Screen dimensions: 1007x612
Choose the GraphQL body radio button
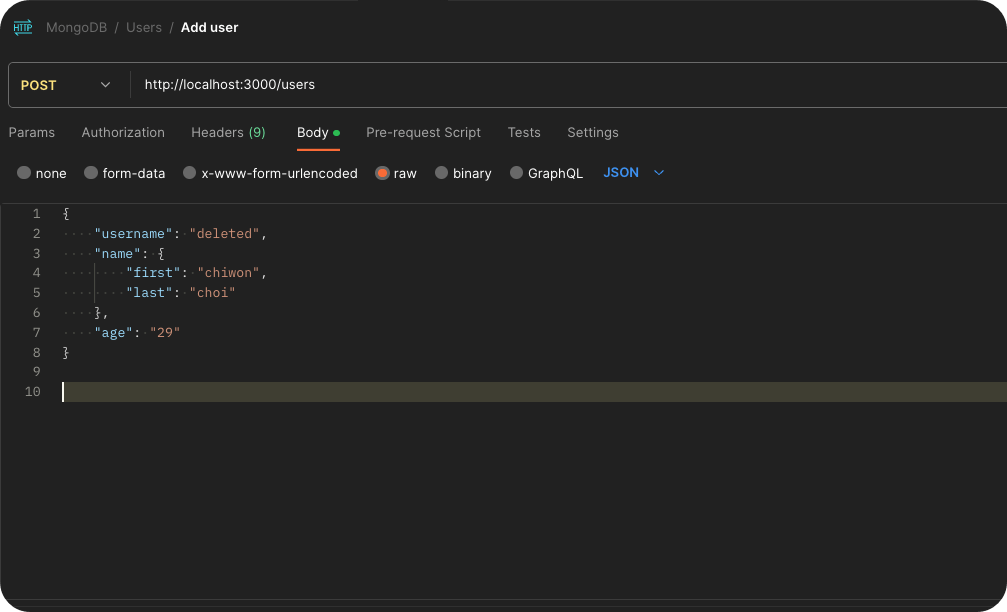[x=516, y=173]
